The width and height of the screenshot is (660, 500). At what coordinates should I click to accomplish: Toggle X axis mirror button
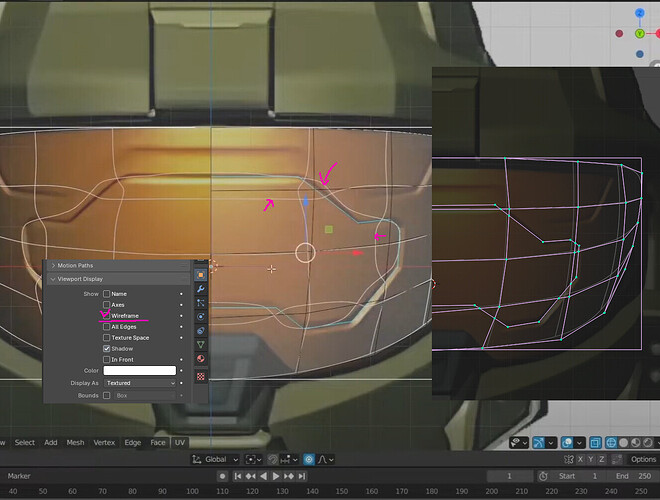point(580,459)
